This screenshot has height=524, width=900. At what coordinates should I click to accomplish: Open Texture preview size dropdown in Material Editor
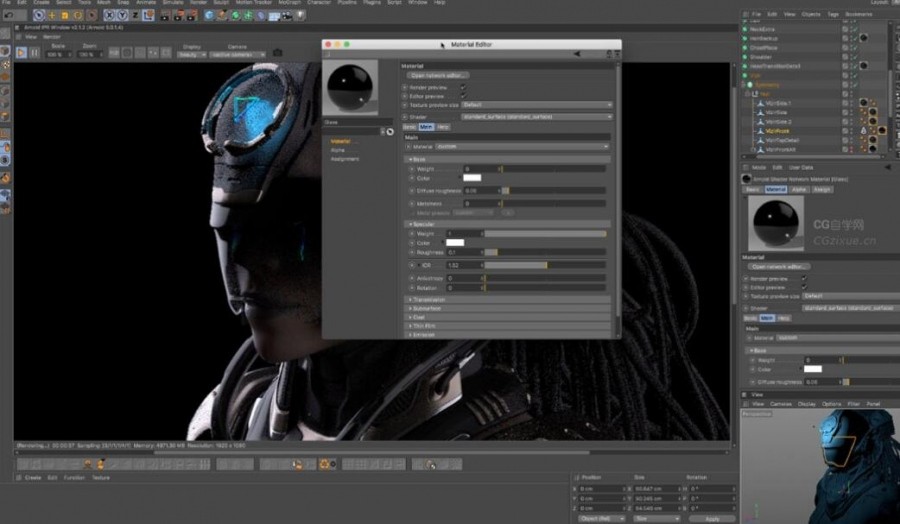tap(537, 105)
